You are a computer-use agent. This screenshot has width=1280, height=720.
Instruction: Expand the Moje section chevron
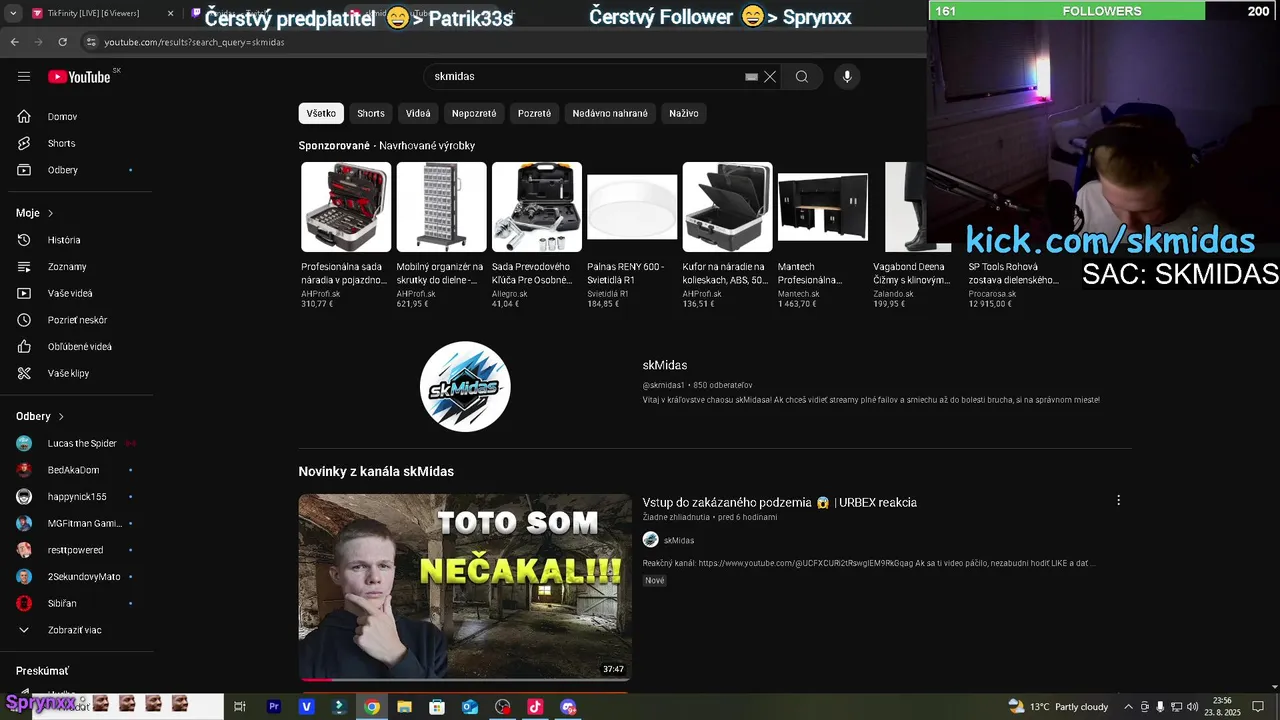coord(50,213)
